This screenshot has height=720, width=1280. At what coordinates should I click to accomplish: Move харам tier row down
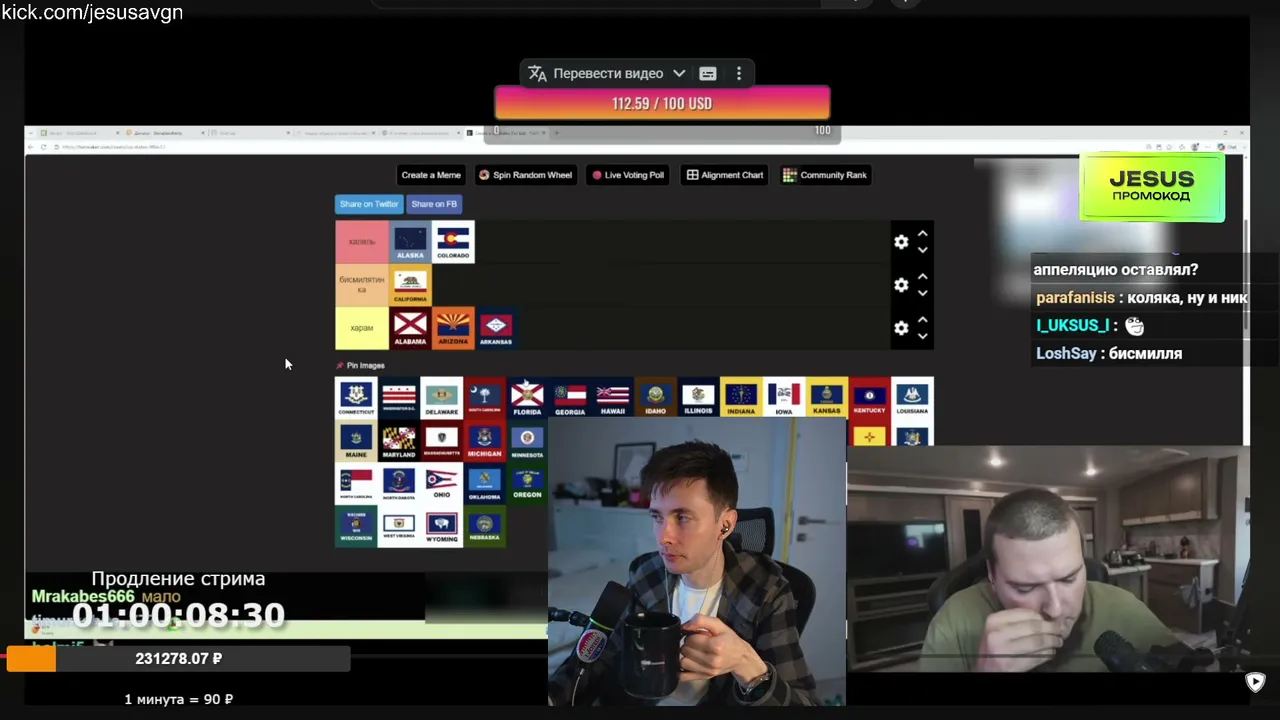[923, 336]
